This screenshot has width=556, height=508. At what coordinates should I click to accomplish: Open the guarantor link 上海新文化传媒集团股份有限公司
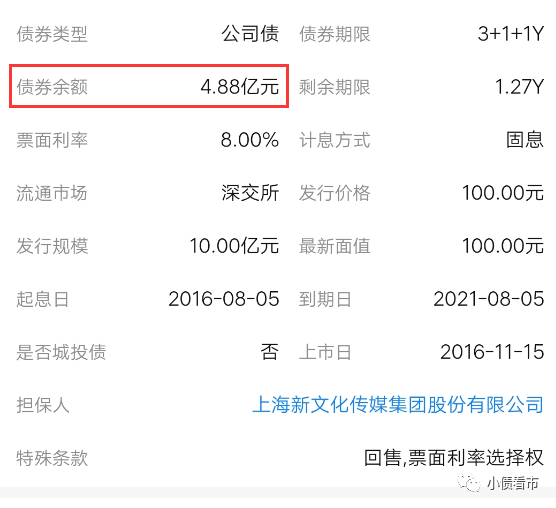coord(398,404)
